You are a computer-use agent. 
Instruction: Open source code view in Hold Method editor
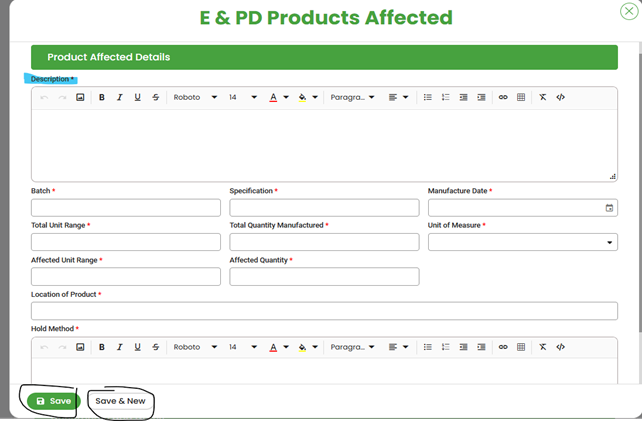click(x=561, y=347)
